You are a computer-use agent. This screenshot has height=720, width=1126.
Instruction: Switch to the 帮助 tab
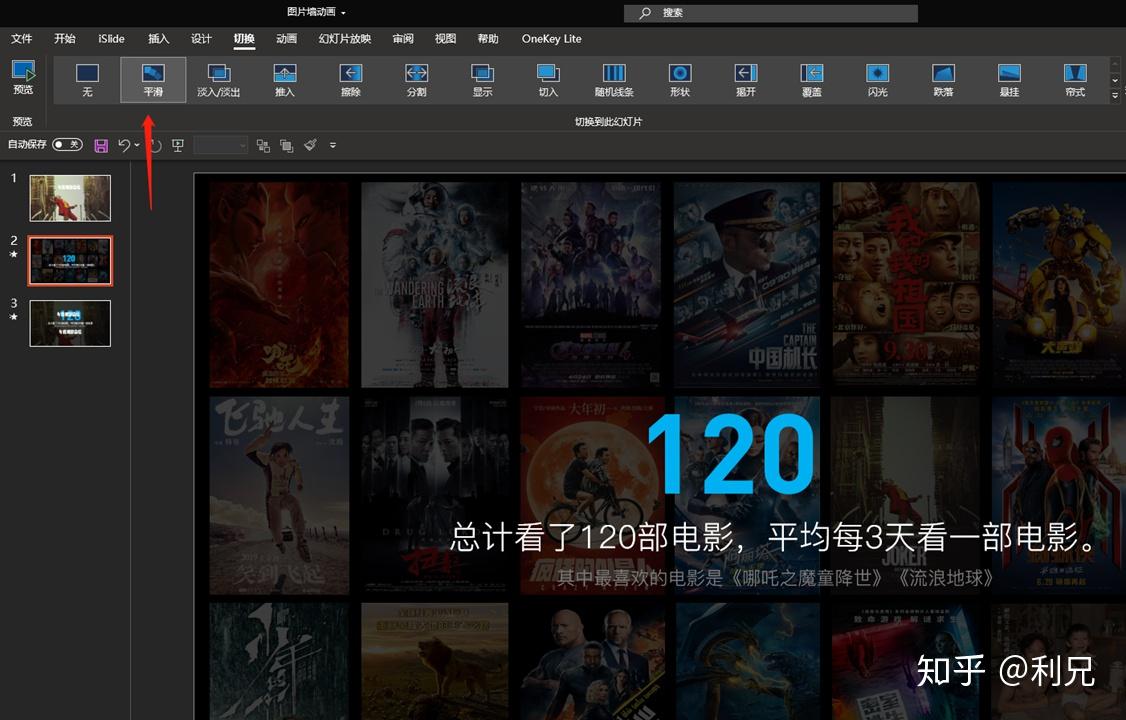click(488, 39)
